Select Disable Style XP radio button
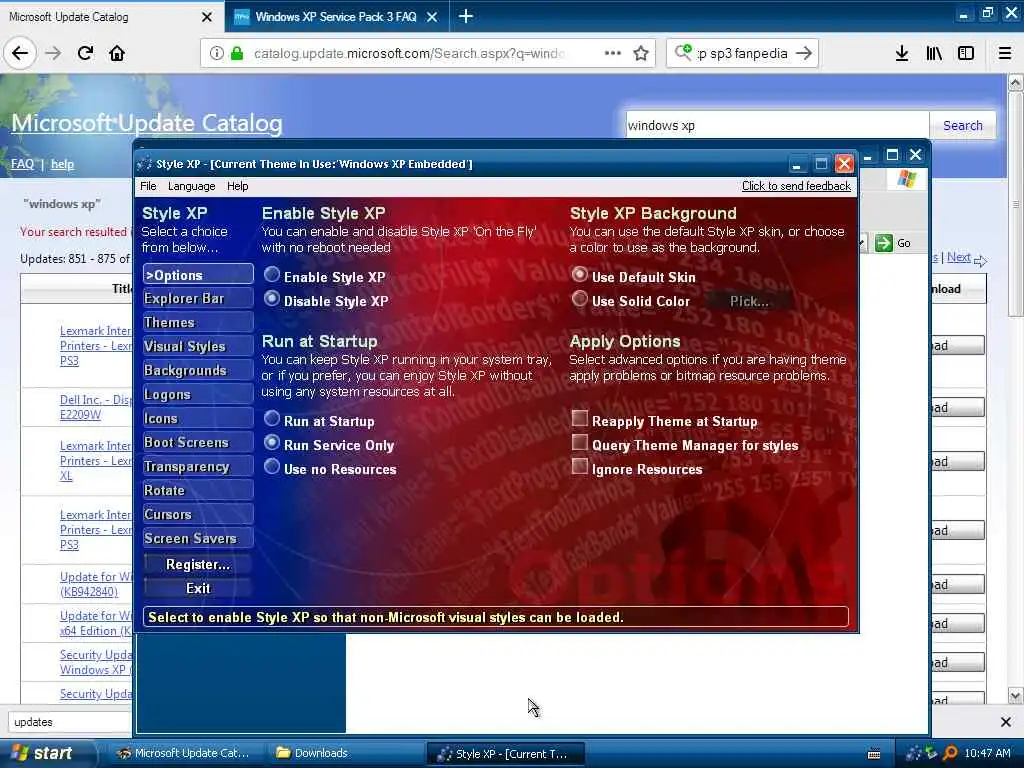1024x768 pixels. click(272, 299)
